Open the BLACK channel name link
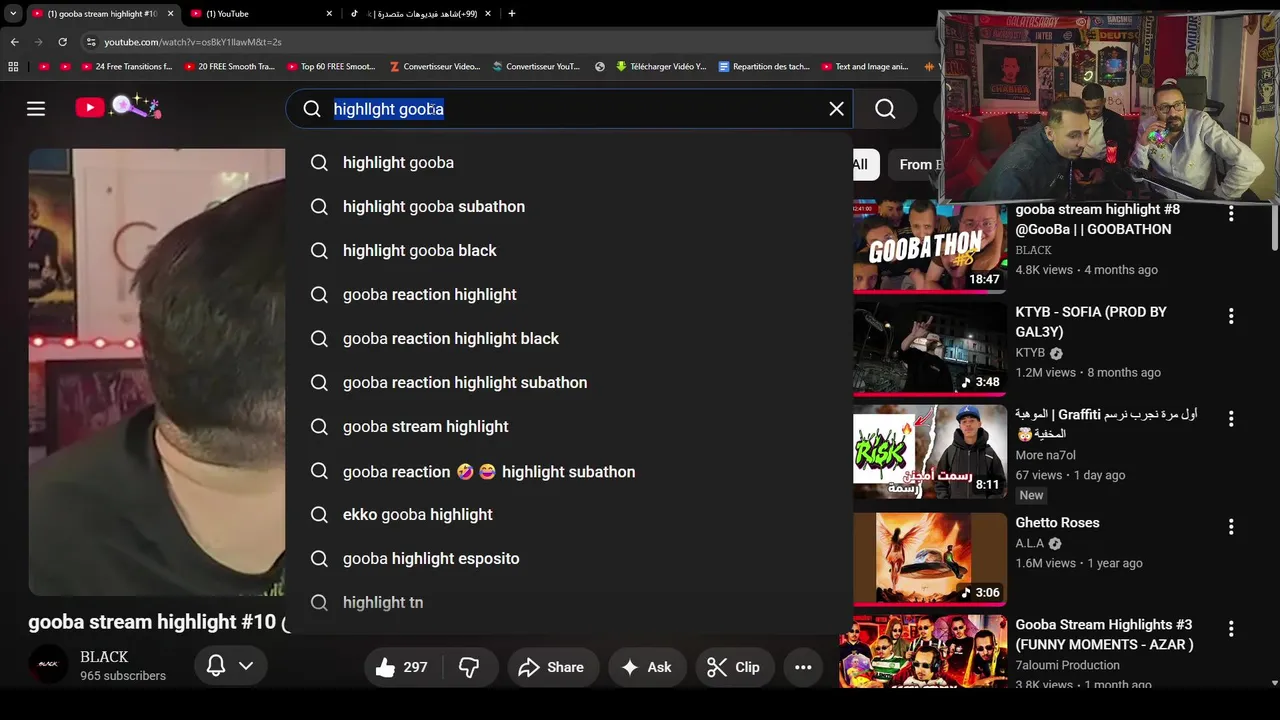This screenshot has width=1280, height=720. pos(104,657)
